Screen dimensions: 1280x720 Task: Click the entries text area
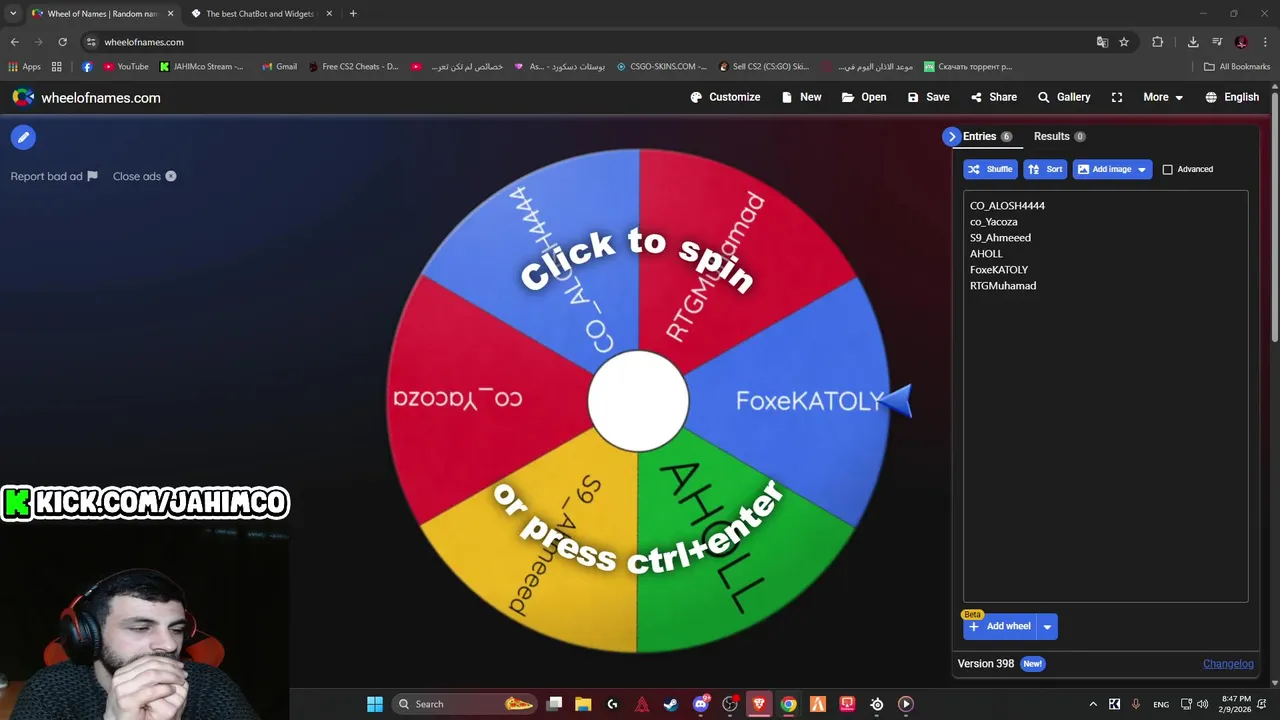point(1105,396)
